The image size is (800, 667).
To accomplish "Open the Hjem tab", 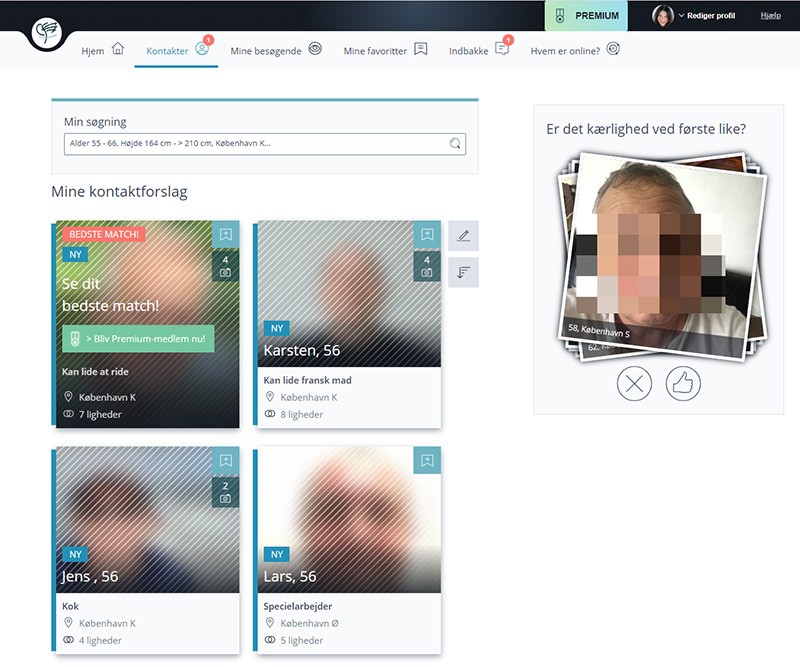I will pos(103,50).
